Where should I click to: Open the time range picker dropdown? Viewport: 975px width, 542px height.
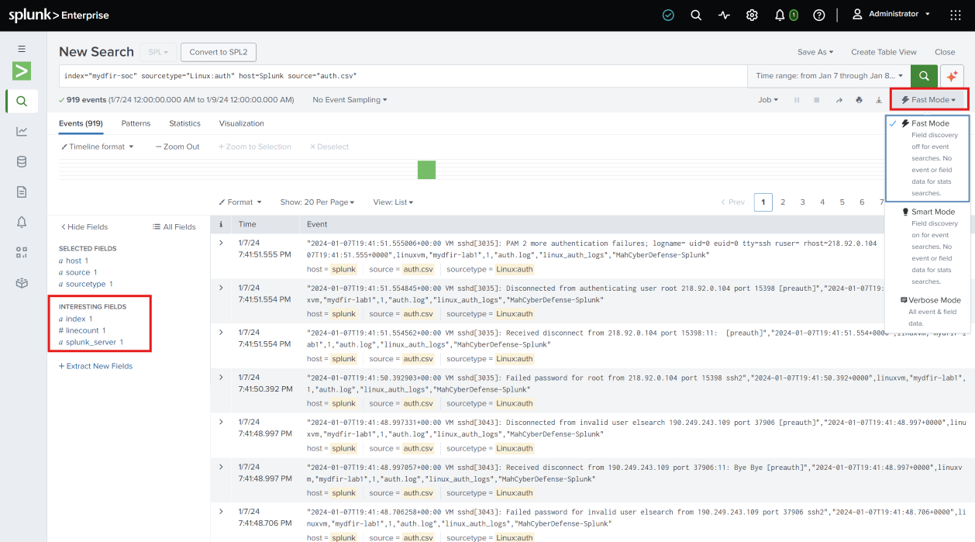pyautogui.click(x=829, y=76)
